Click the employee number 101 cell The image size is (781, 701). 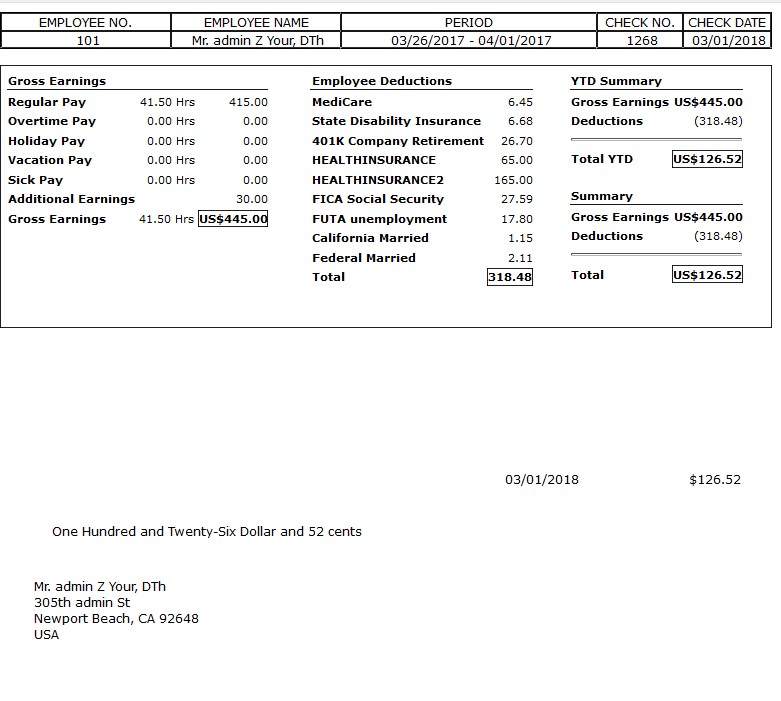(x=85, y=40)
